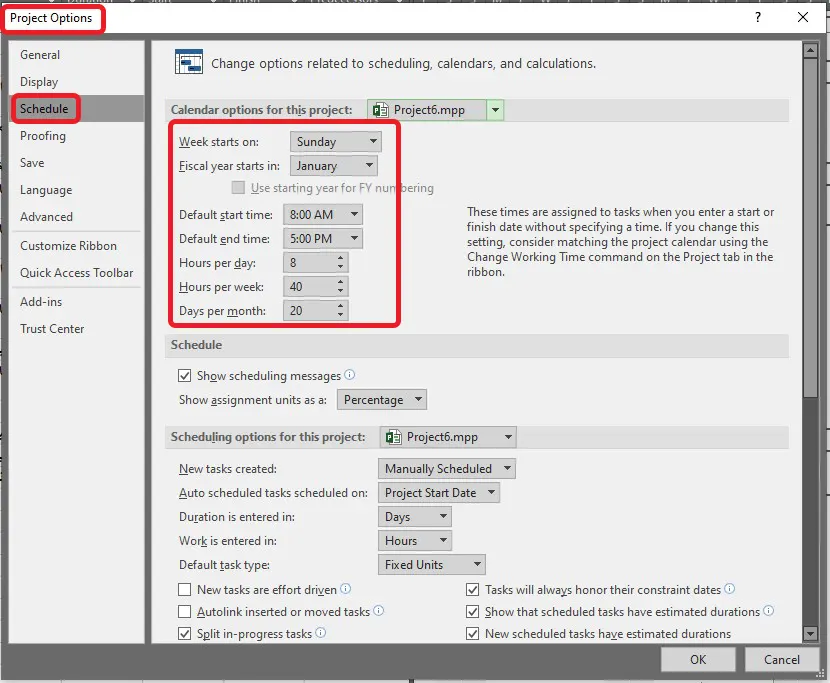Enable New tasks are effort driven

[x=184, y=590]
